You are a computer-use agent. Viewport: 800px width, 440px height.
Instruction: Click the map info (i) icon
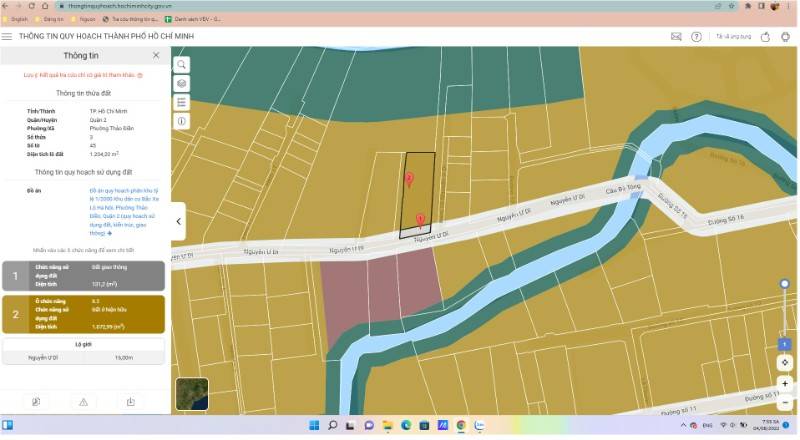(181, 121)
